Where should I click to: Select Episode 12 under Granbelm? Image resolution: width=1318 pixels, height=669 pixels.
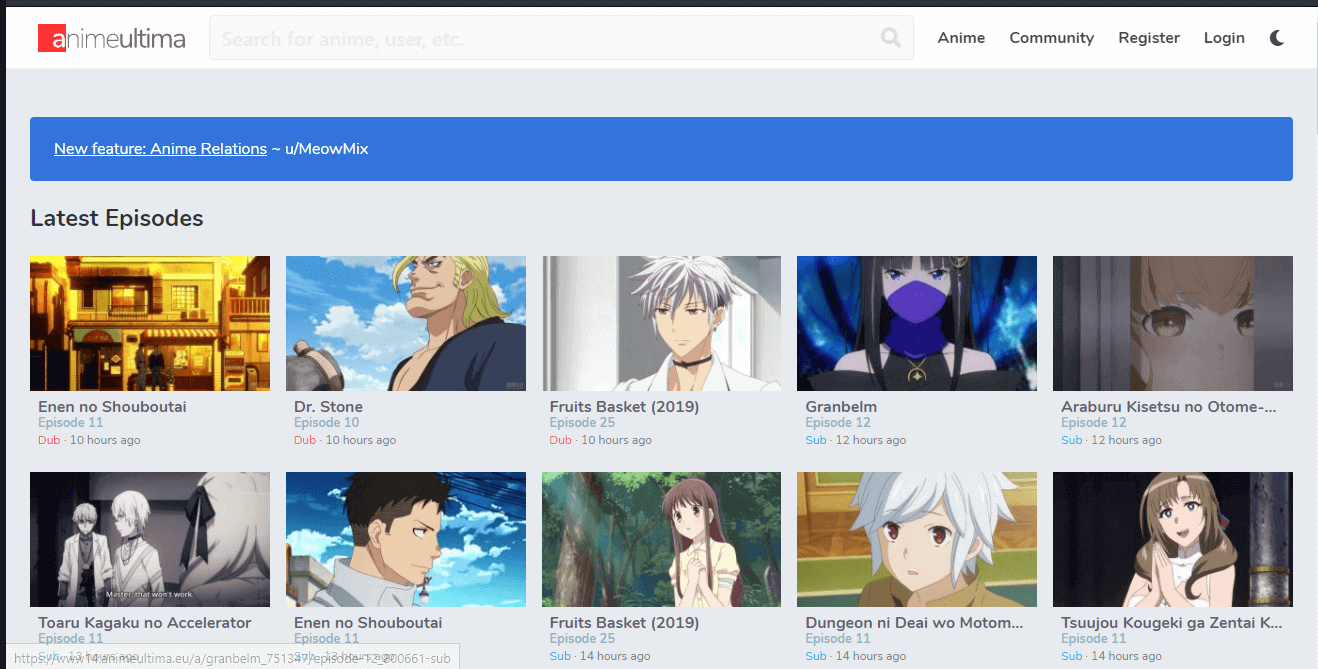tap(837, 423)
